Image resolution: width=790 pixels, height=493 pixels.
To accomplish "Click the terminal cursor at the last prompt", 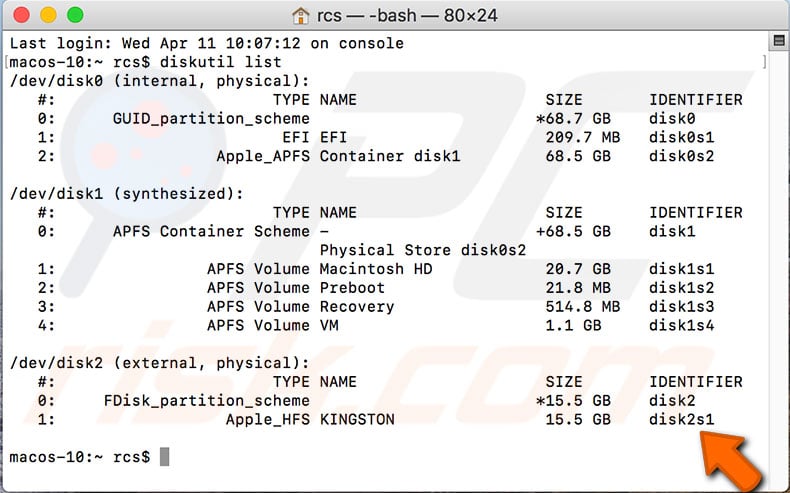I will pos(164,457).
